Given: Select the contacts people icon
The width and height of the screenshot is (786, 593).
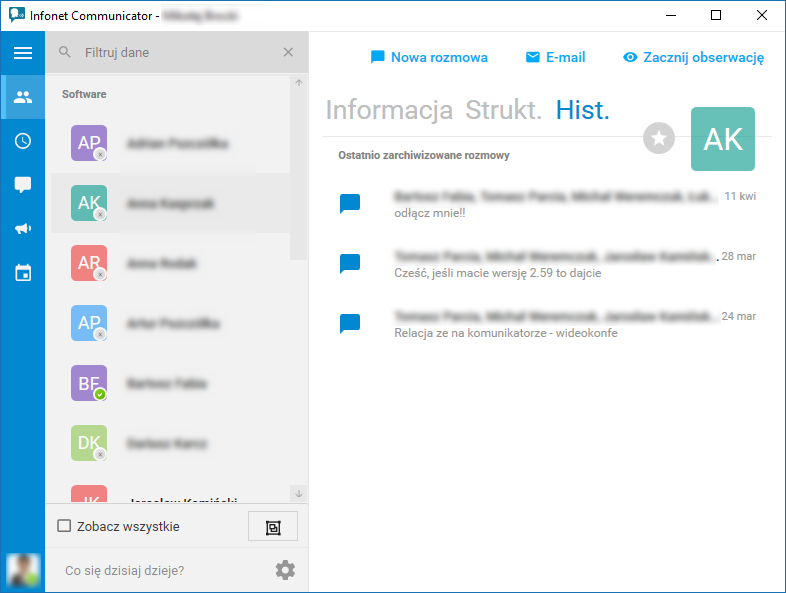Looking at the screenshot, I should 23,97.
